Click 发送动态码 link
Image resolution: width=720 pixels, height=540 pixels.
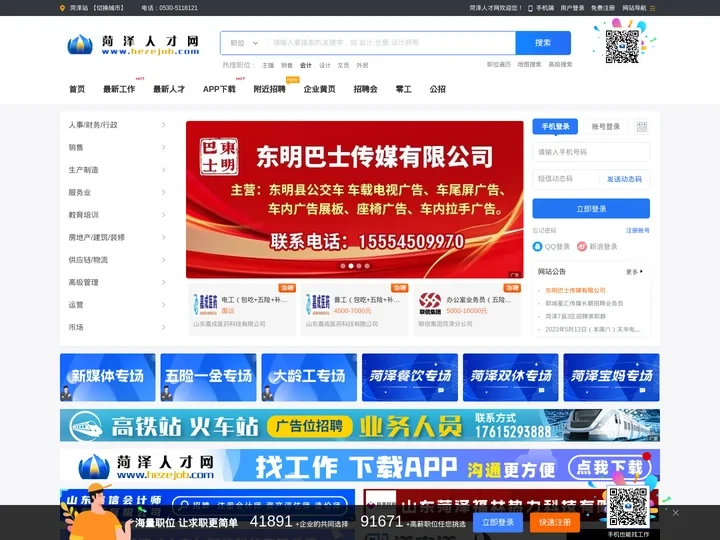[x=624, y=179]
